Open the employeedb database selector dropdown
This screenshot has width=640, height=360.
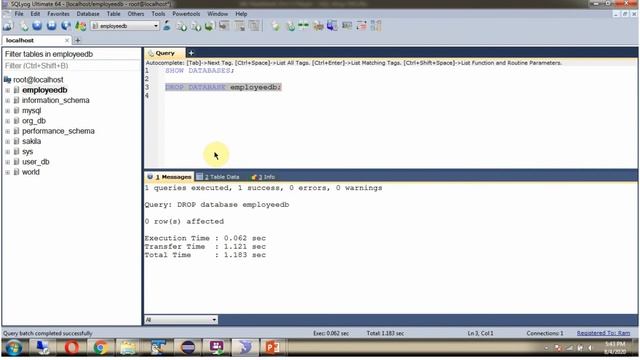pyautogui.click(x=124, y=26)
